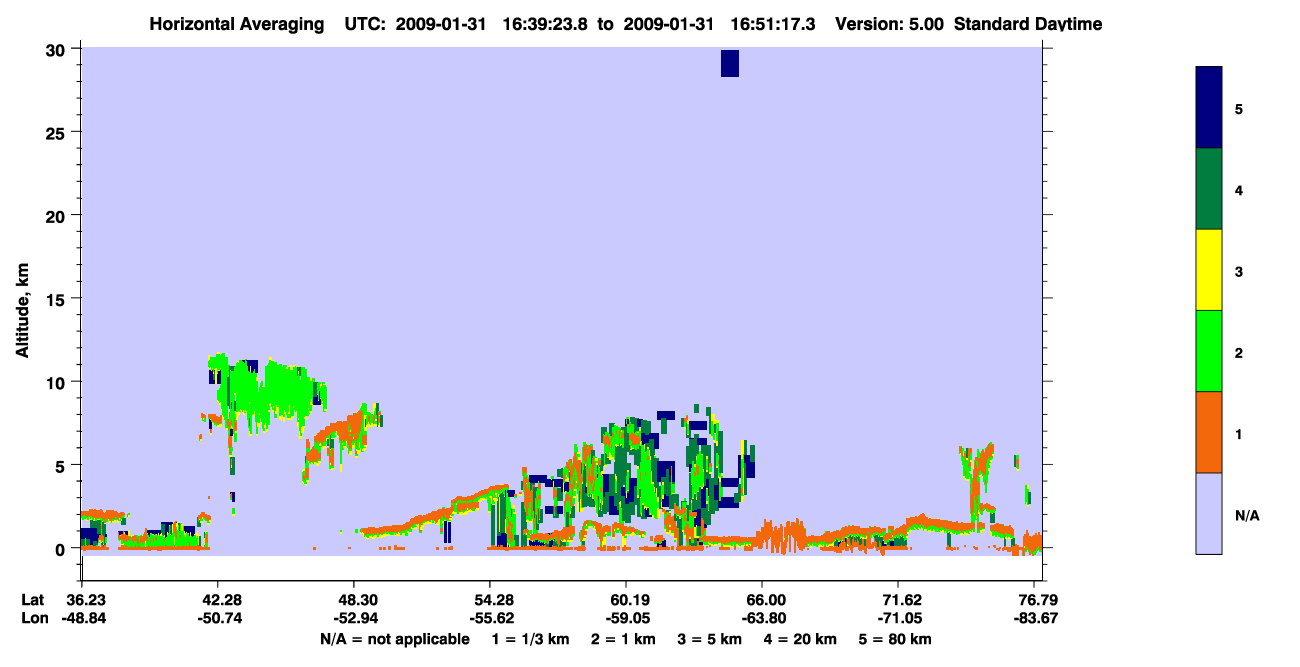Click the altitude tick label 20
The width and height of the screenshot is (1300, 667).
(58, 215)
